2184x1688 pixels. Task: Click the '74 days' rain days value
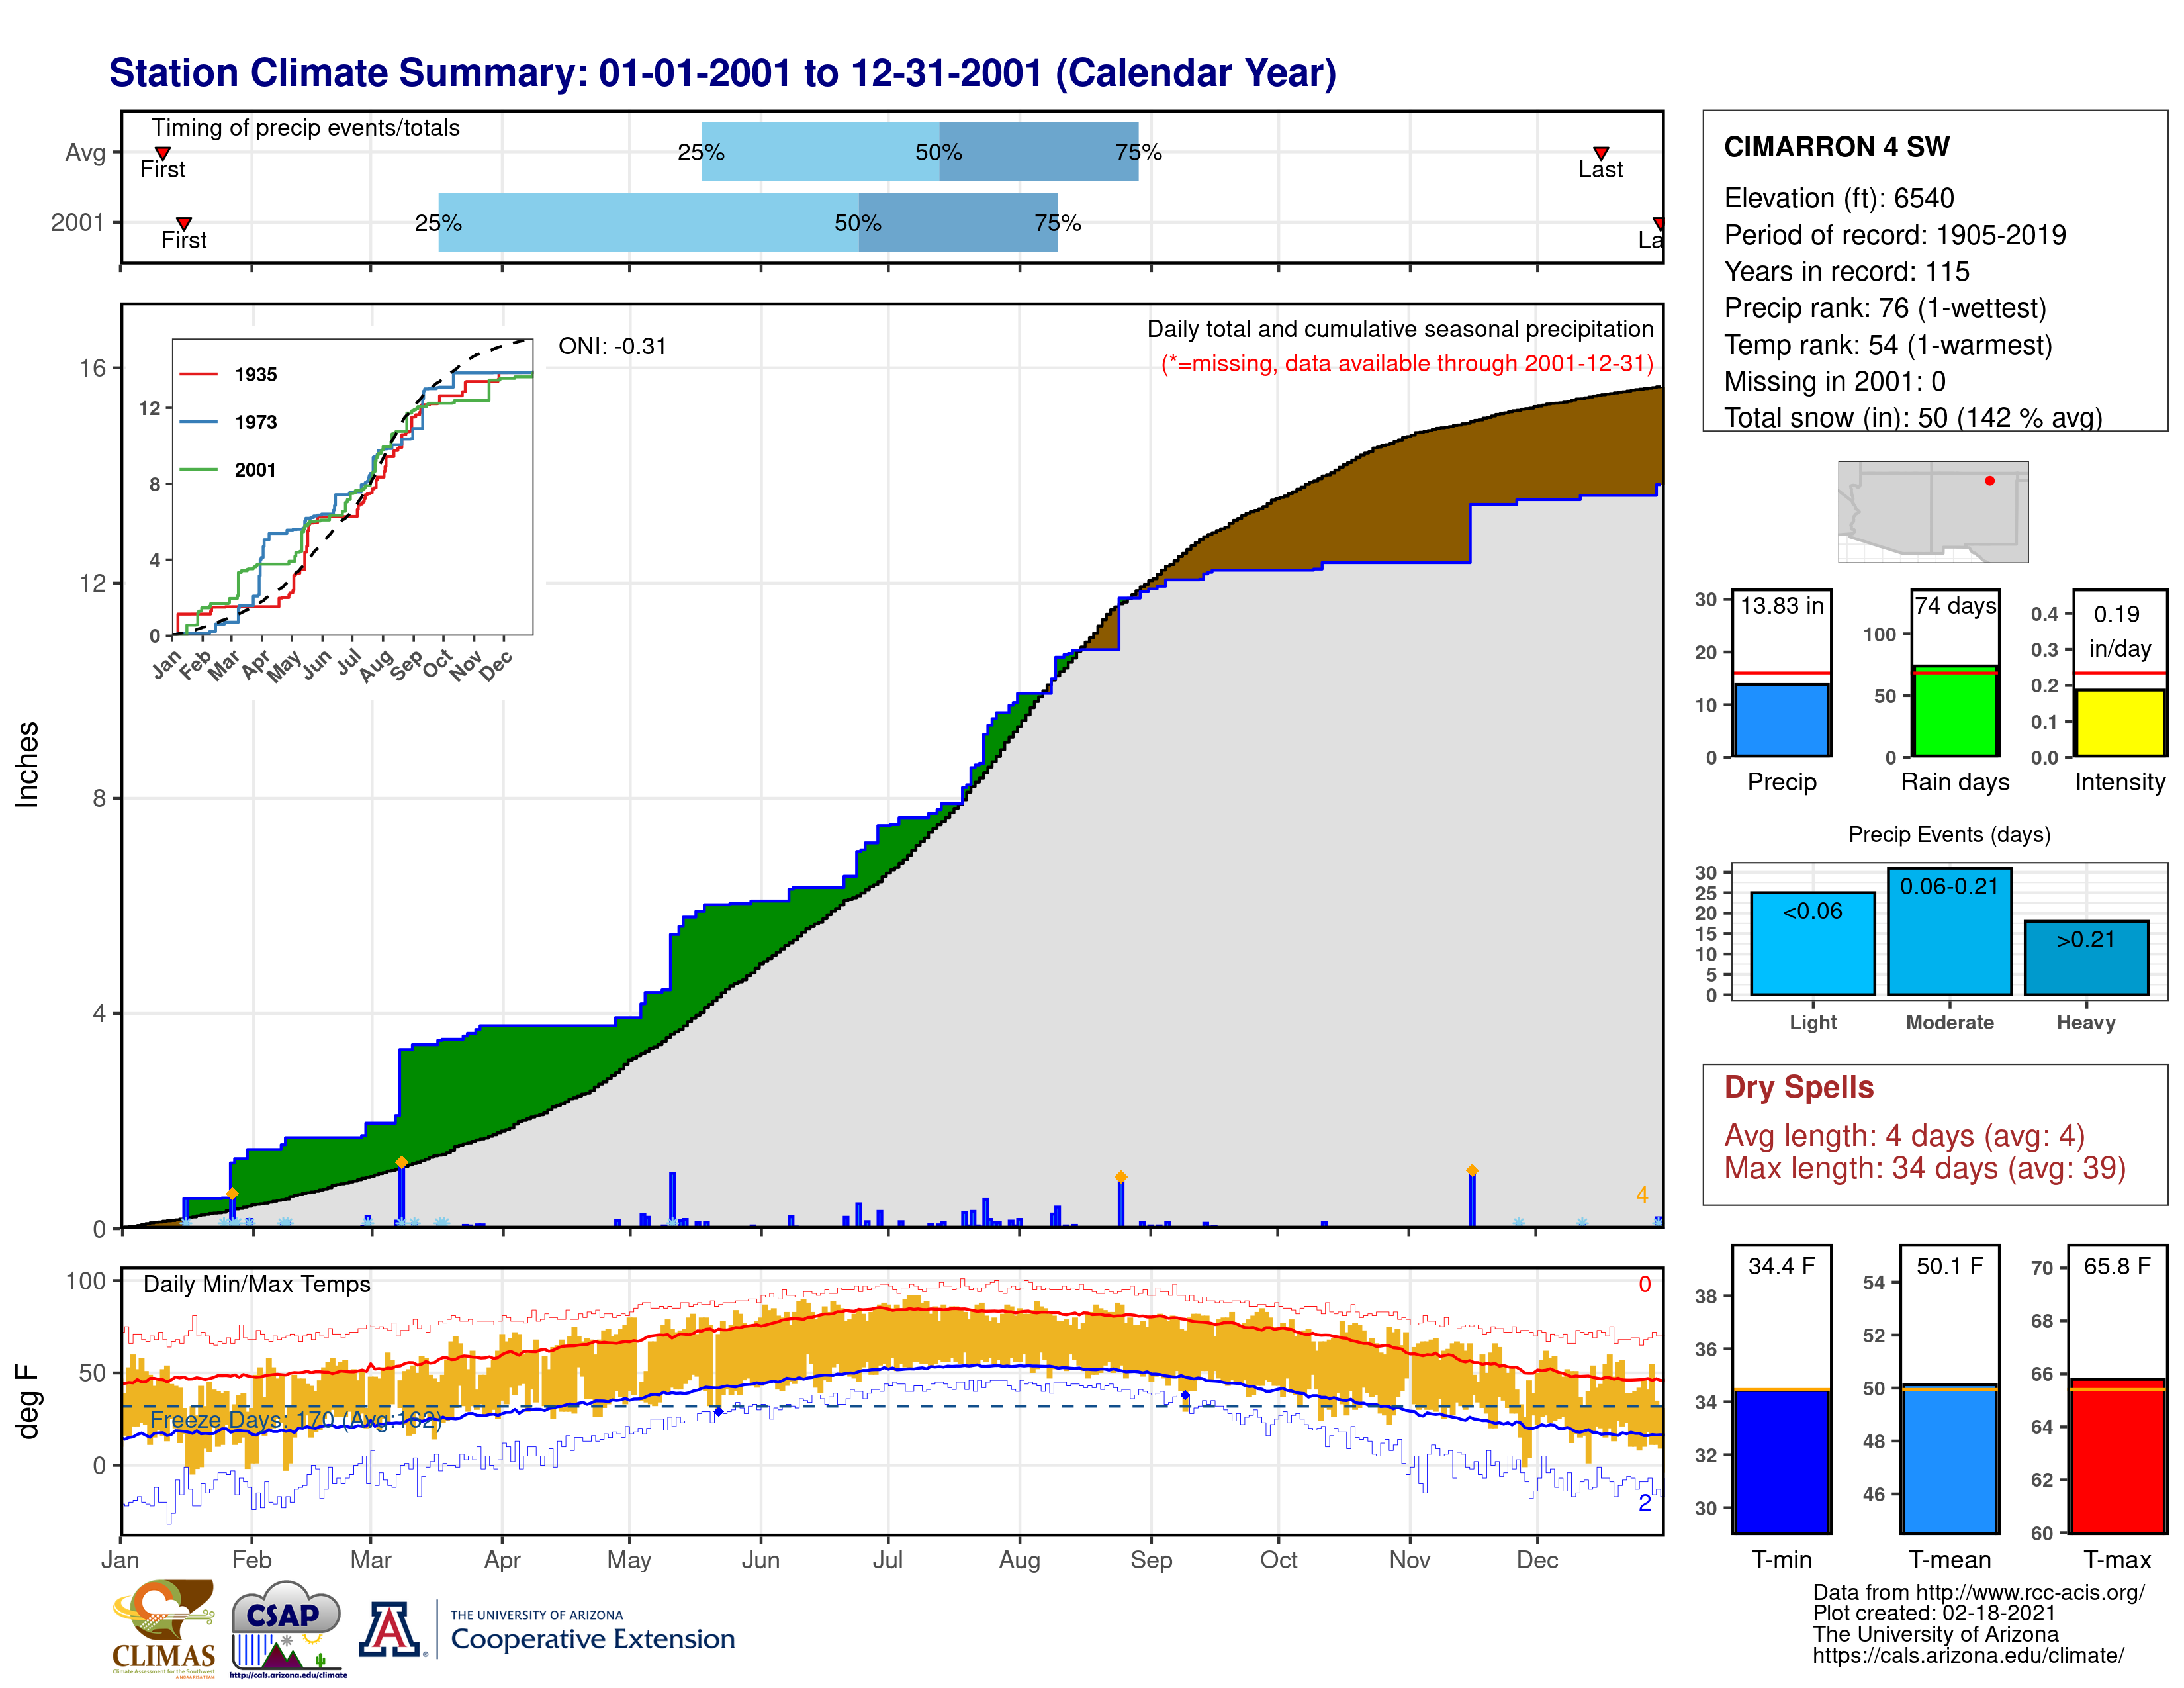pyautogui.click(x=1955, y=605)
